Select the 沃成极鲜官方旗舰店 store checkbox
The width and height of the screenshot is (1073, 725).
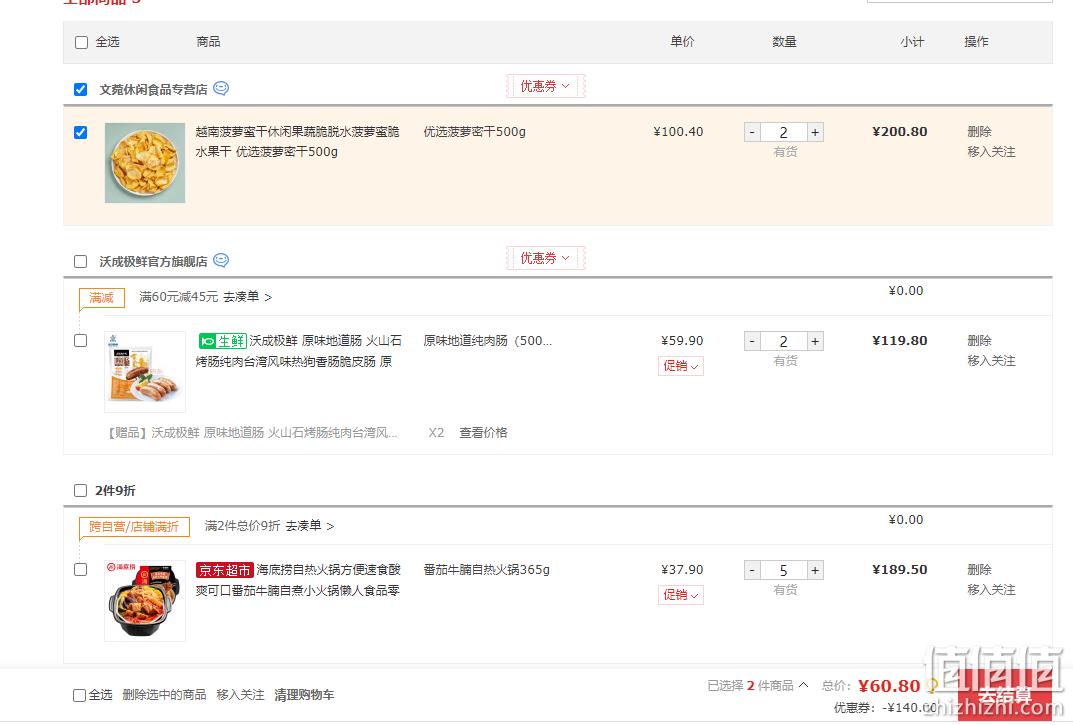81,262
